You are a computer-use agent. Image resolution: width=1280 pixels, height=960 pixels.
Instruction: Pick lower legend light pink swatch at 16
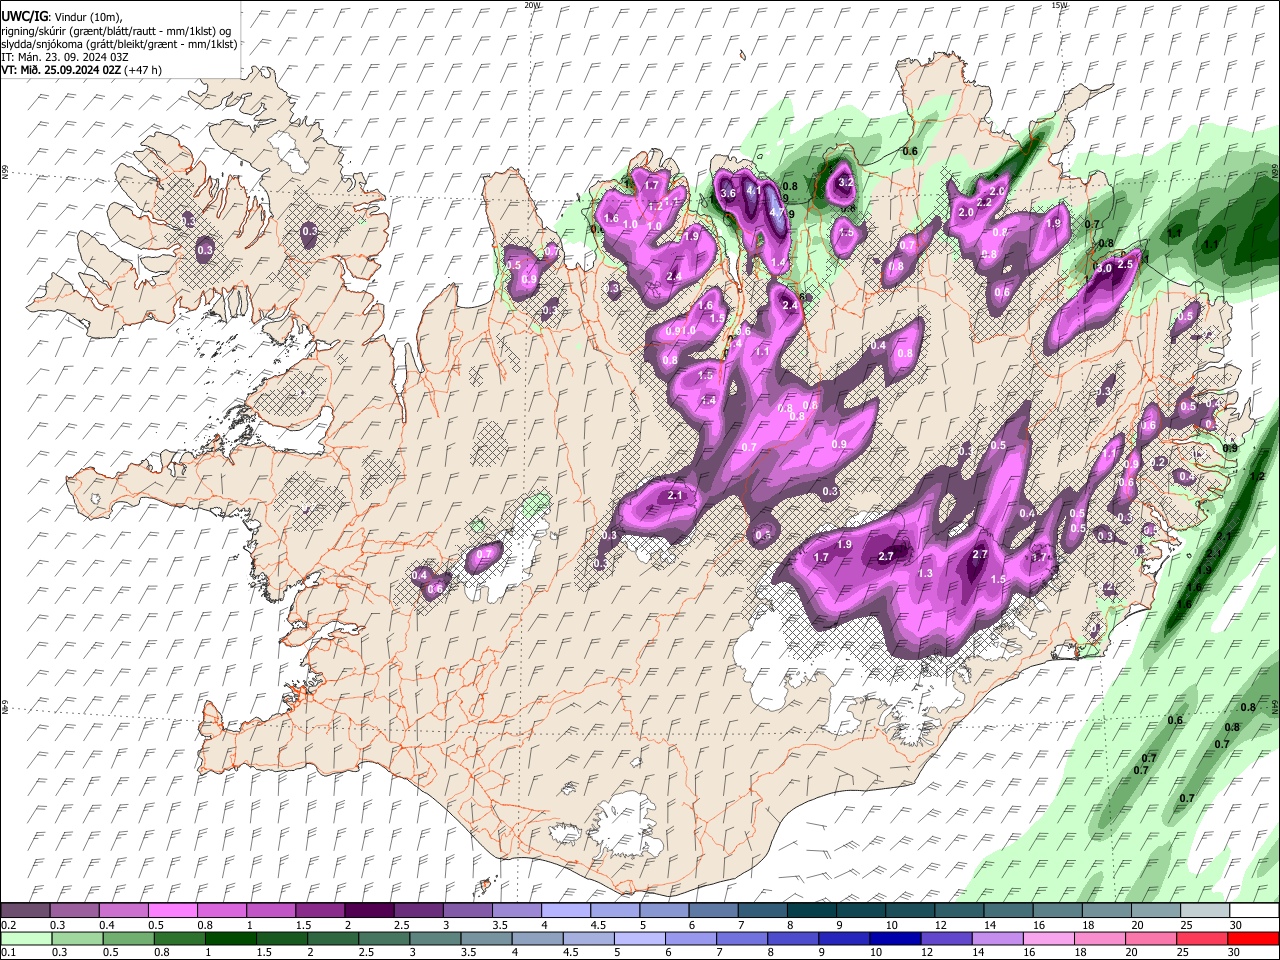pos(1050,938)
